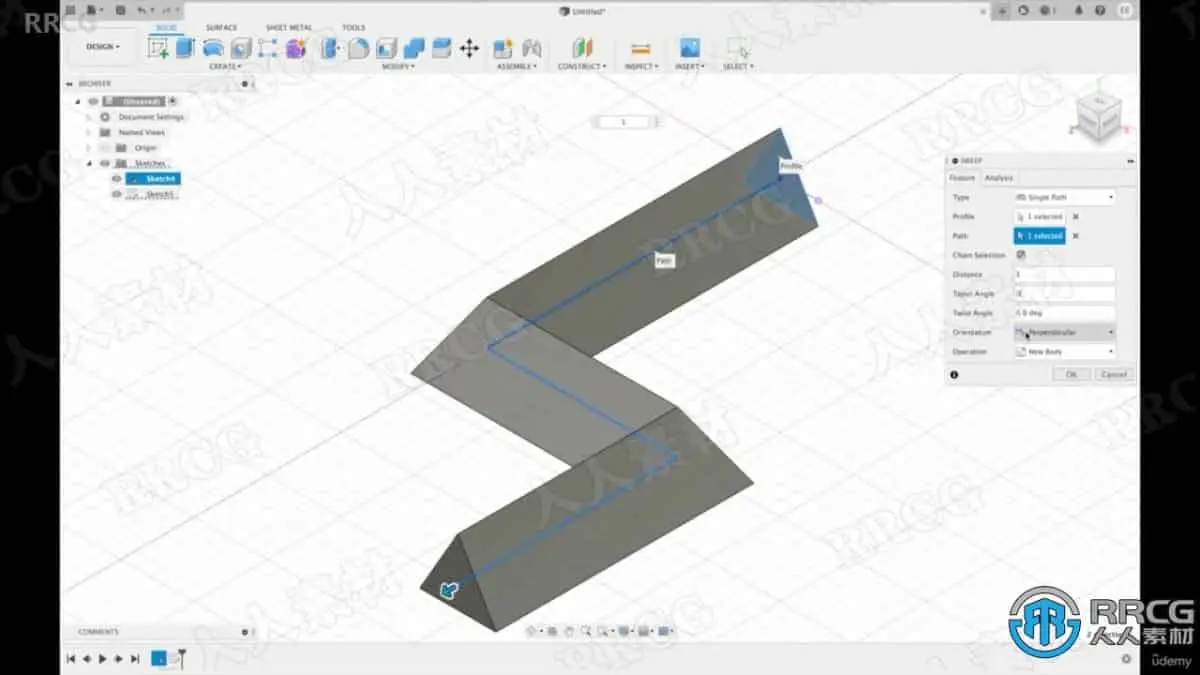Open the data panel grid icon

pyautogui.click(x=69, y=10)
